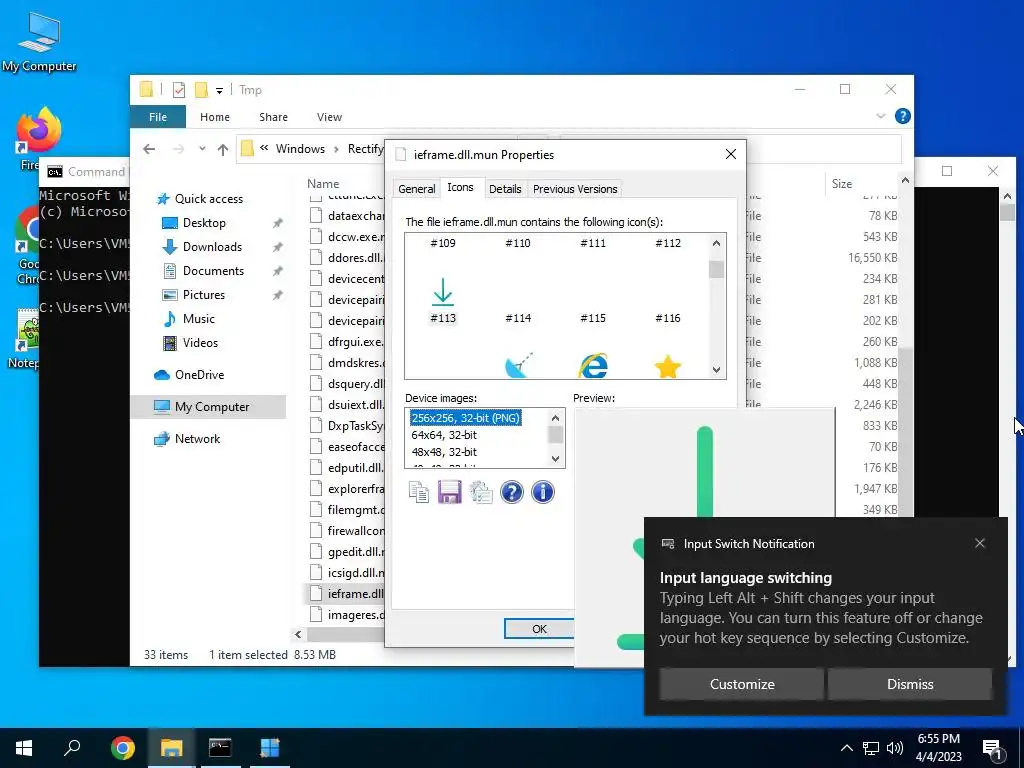Expand the ribbon chevron in Explorer
The image size is (1024, 768).
(880, 116)
